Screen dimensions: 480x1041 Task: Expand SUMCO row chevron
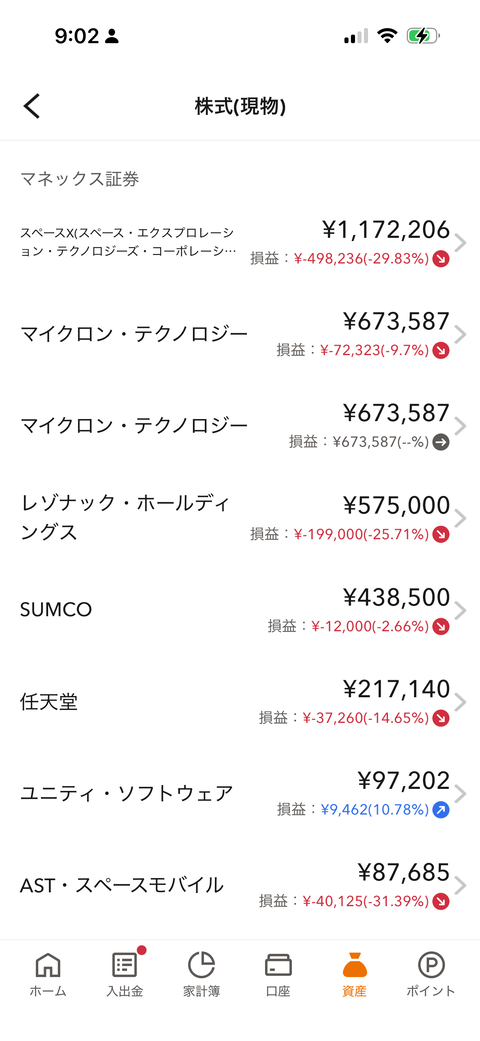(461, 610)
